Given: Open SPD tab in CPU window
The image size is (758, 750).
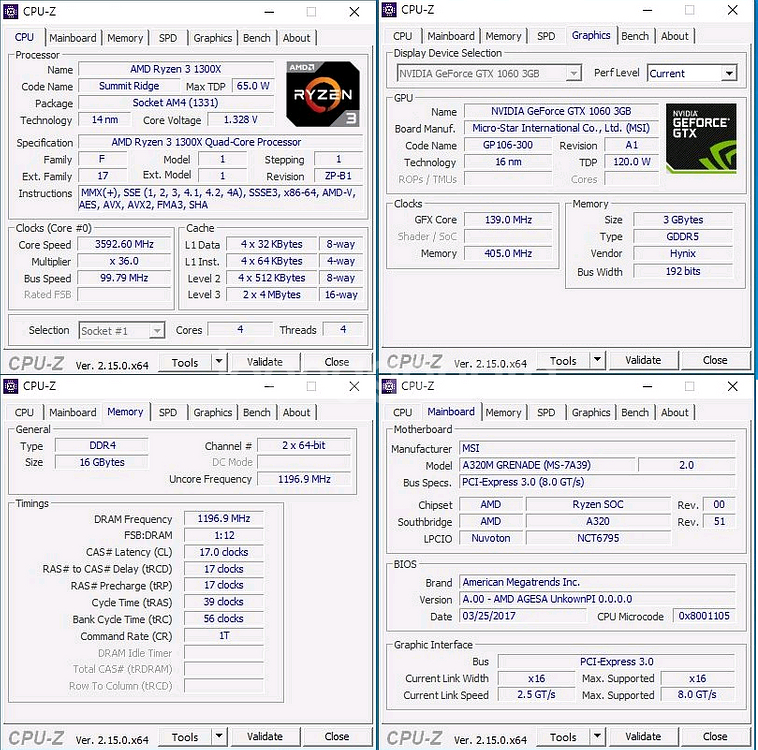Looking at the screenshot, I should [x=168, y=38].
